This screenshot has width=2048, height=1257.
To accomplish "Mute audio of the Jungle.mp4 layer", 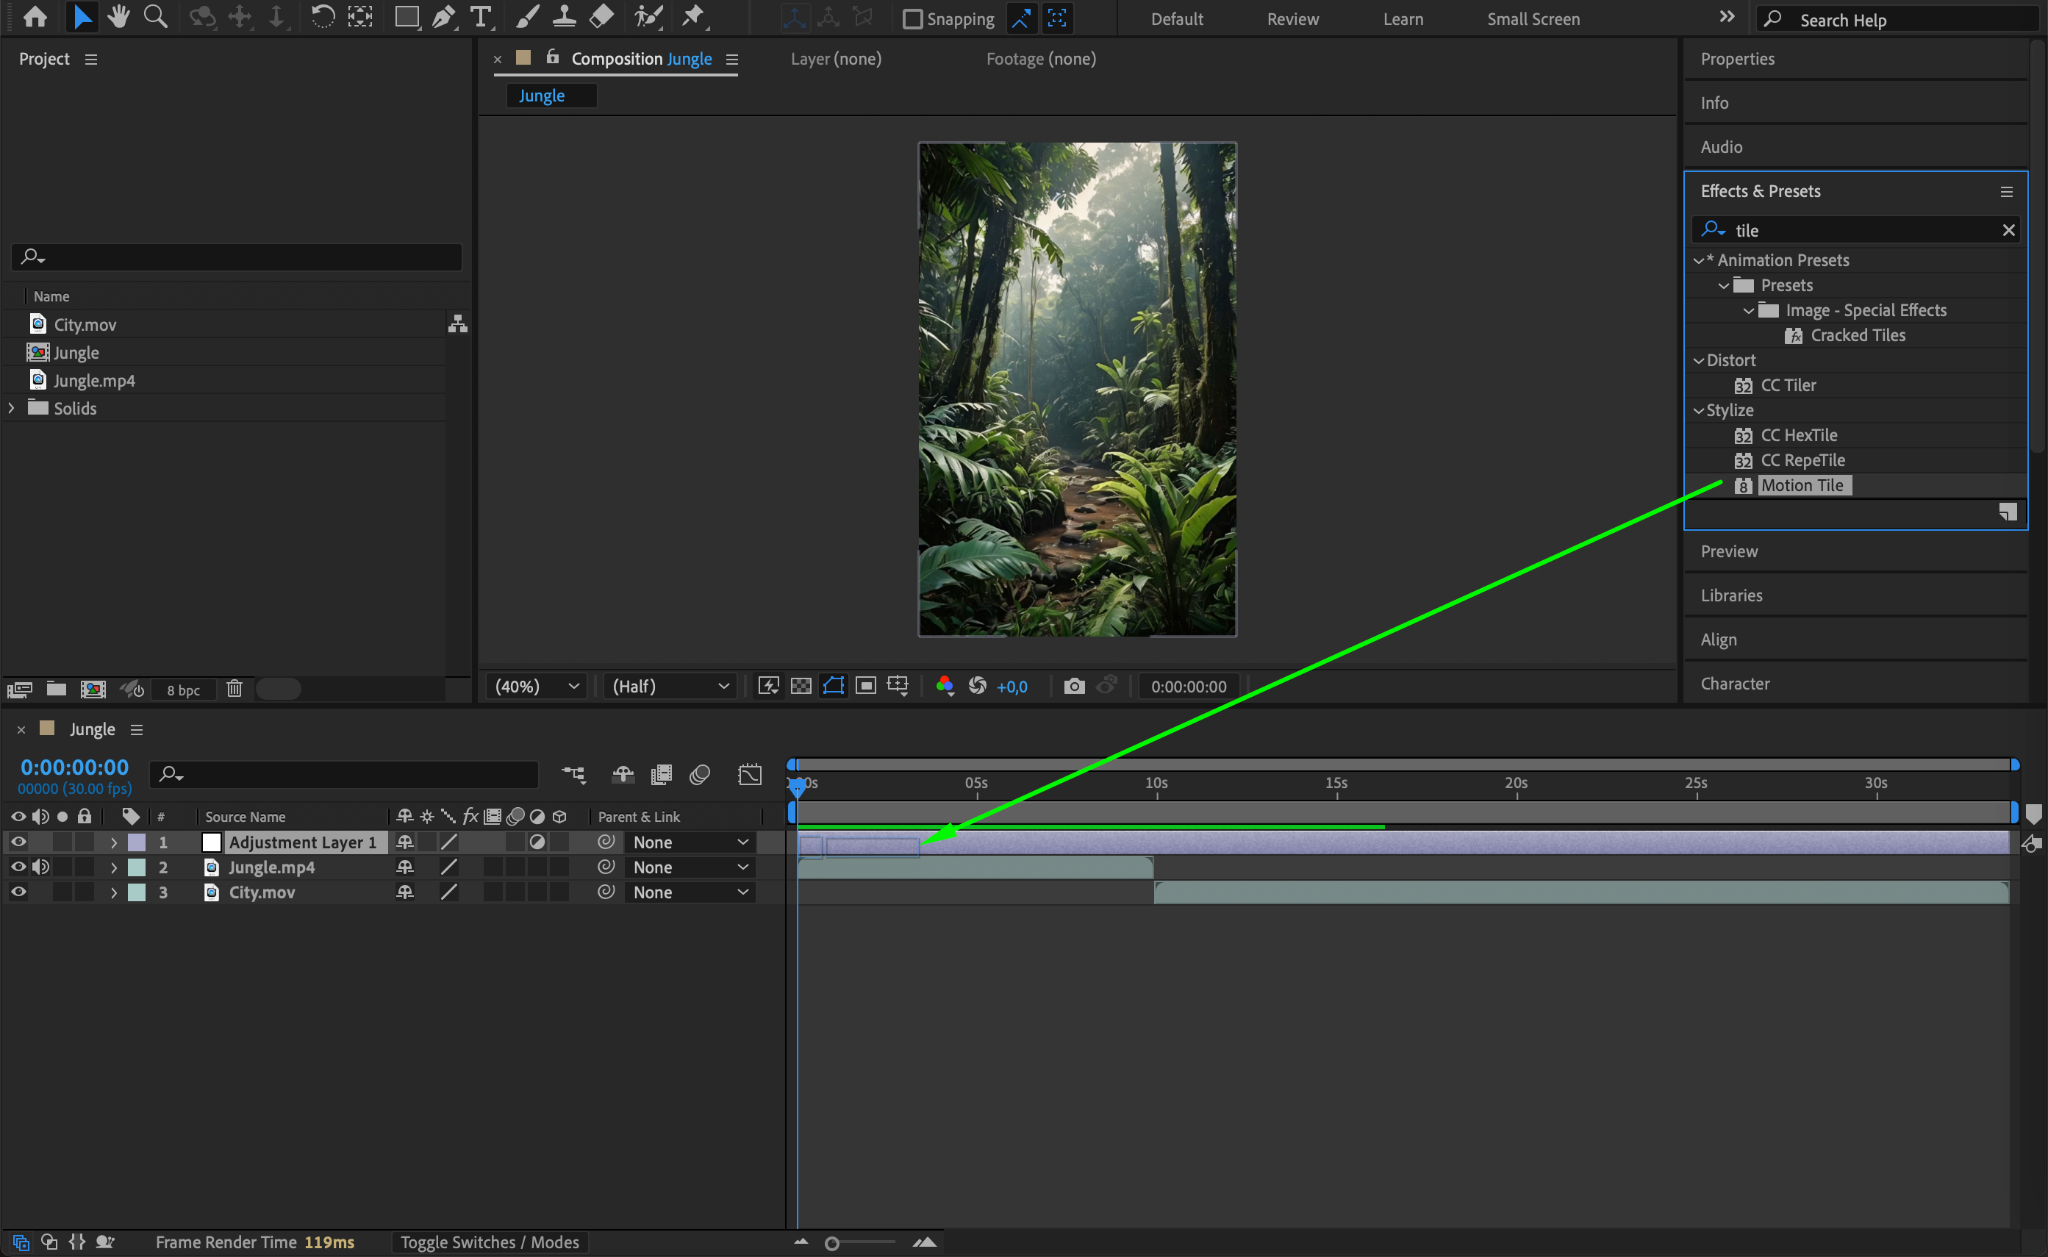I will (40, 867).
